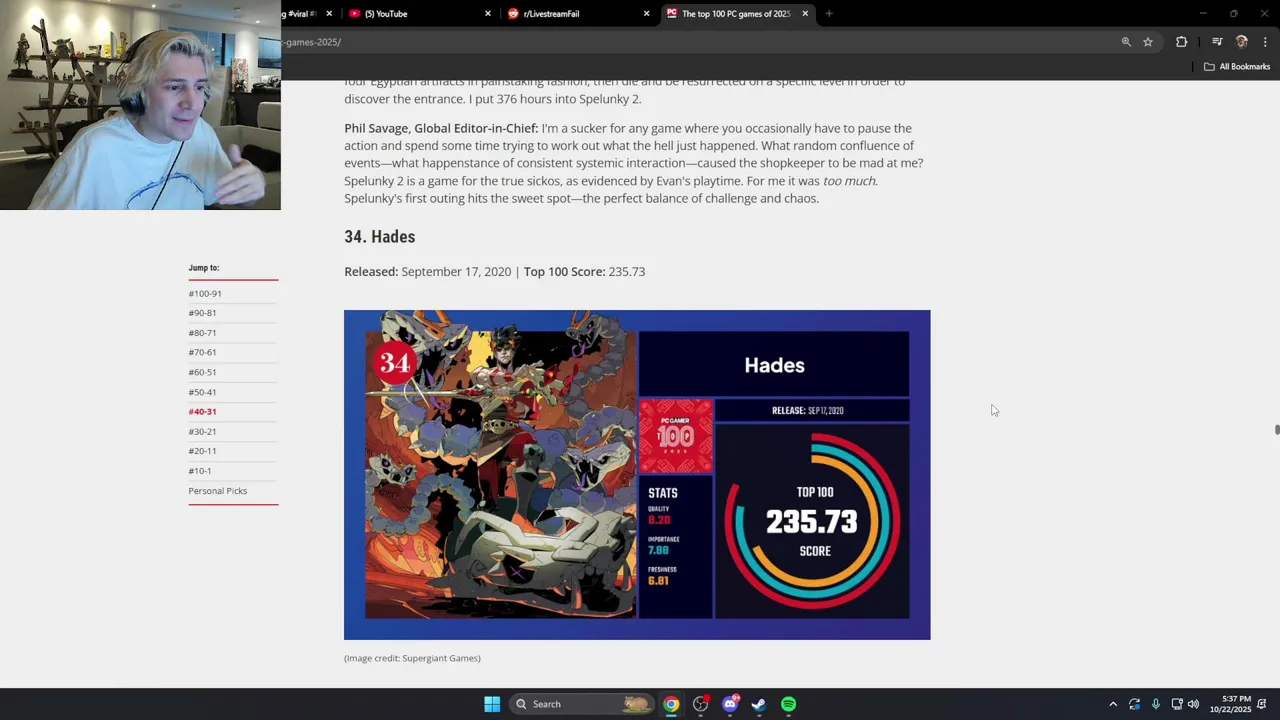Click the page vertical scrollbar thumb
Viewport: 1280px width, 720px height.
(1276, 430)
